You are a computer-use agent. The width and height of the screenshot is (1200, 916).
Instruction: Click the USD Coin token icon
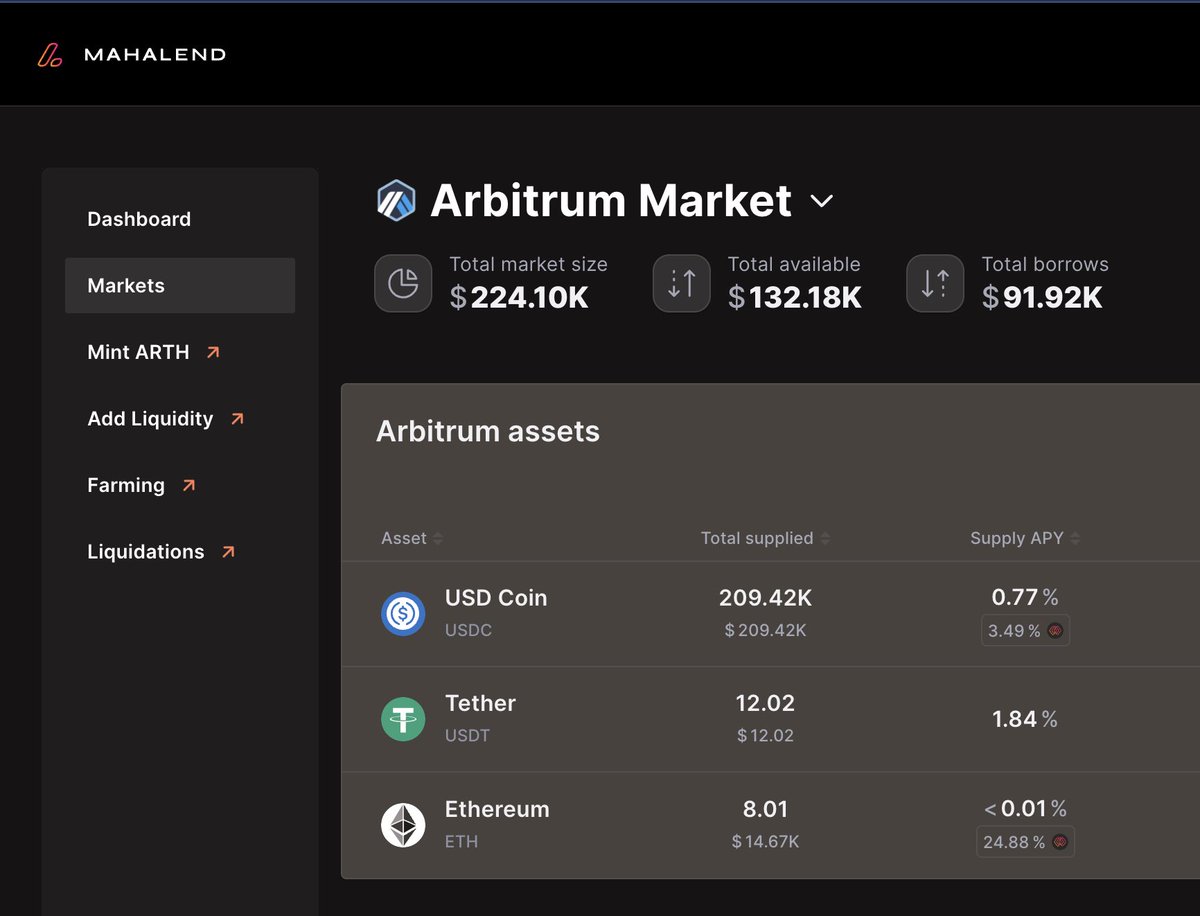coord(403,614)
